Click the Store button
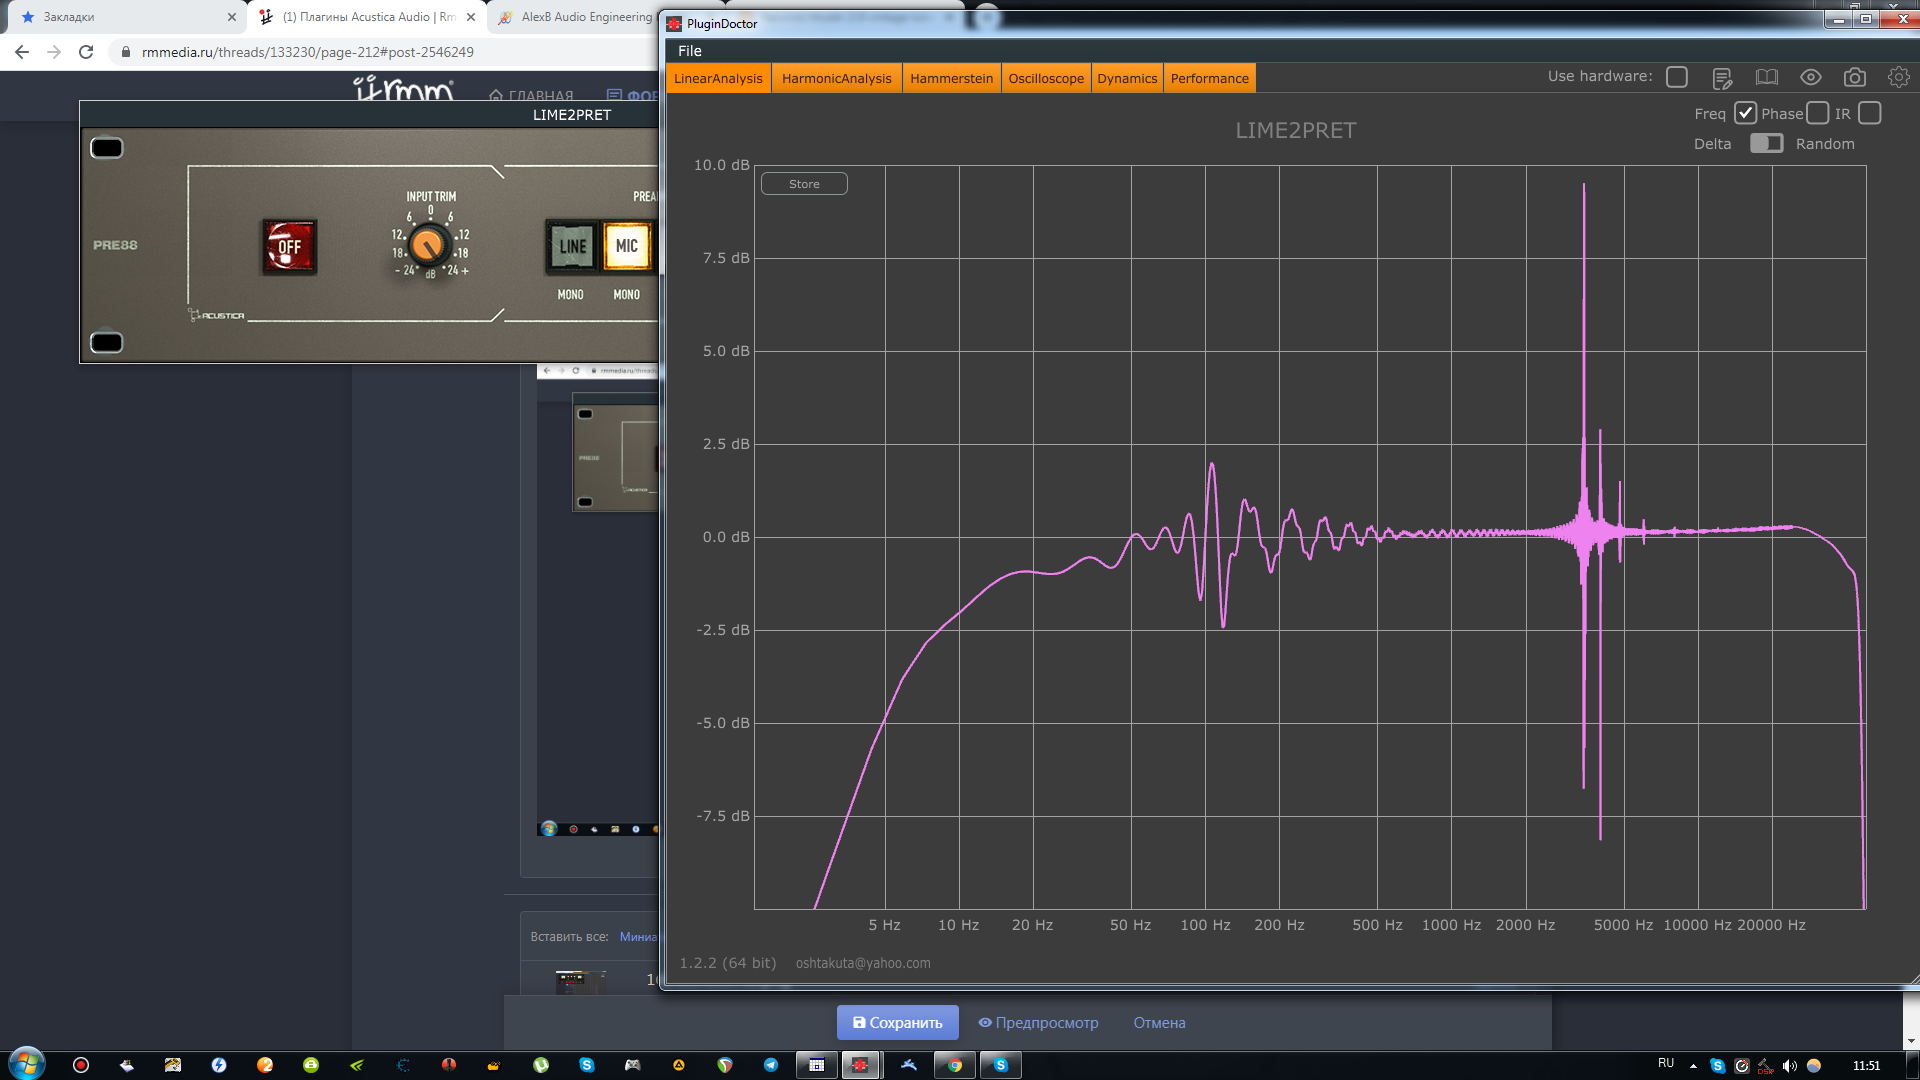1920x1080 pixels. click(804, 184)
